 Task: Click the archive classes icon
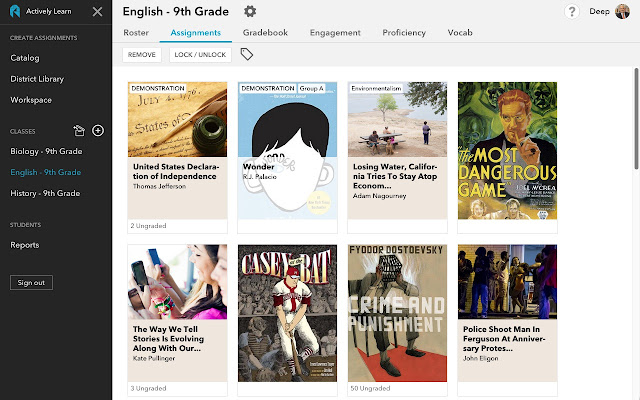tap(79, 131)
